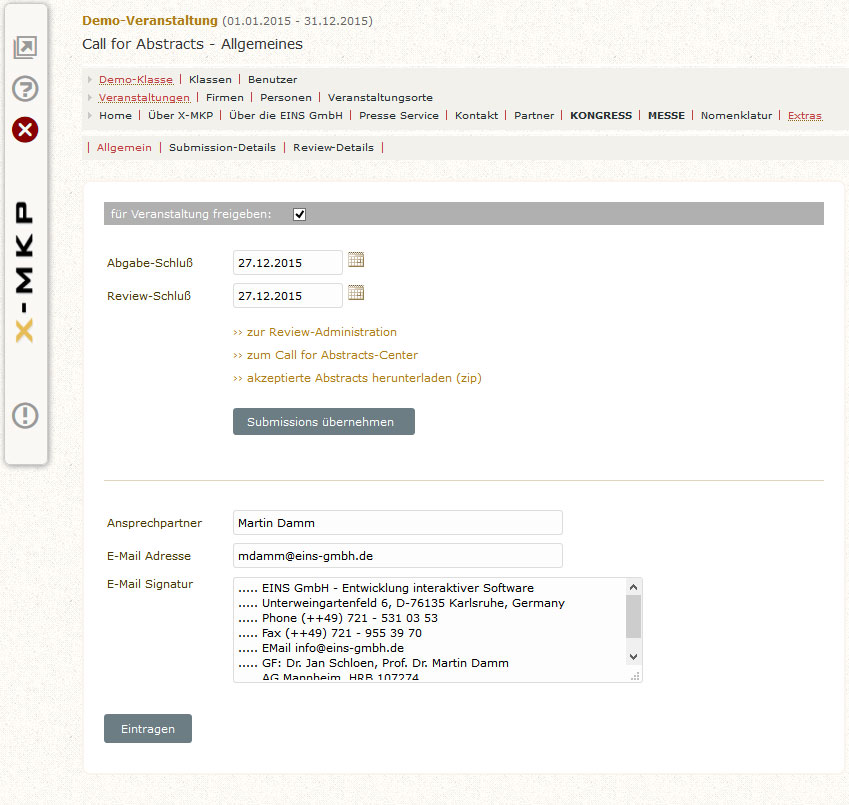The image size is (849, 805).
Task: Focus the Ansprechpartner input field
Action: tap(397, 522)
